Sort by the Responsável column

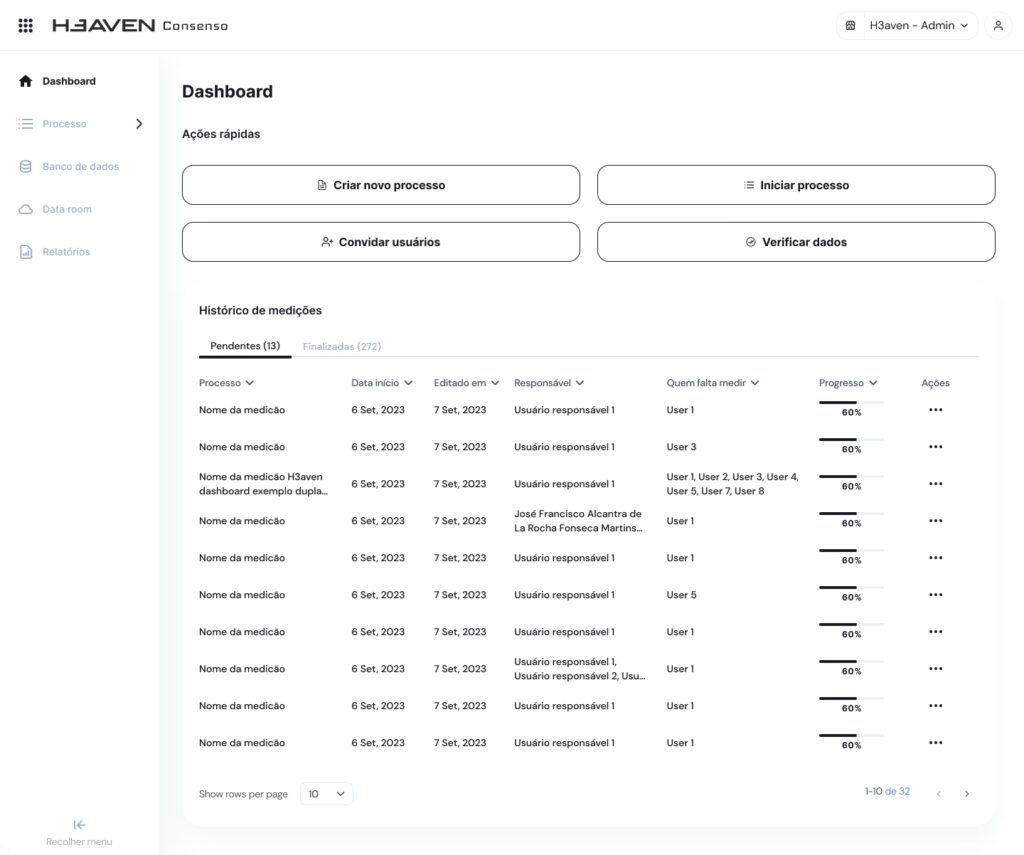point(549,383)
